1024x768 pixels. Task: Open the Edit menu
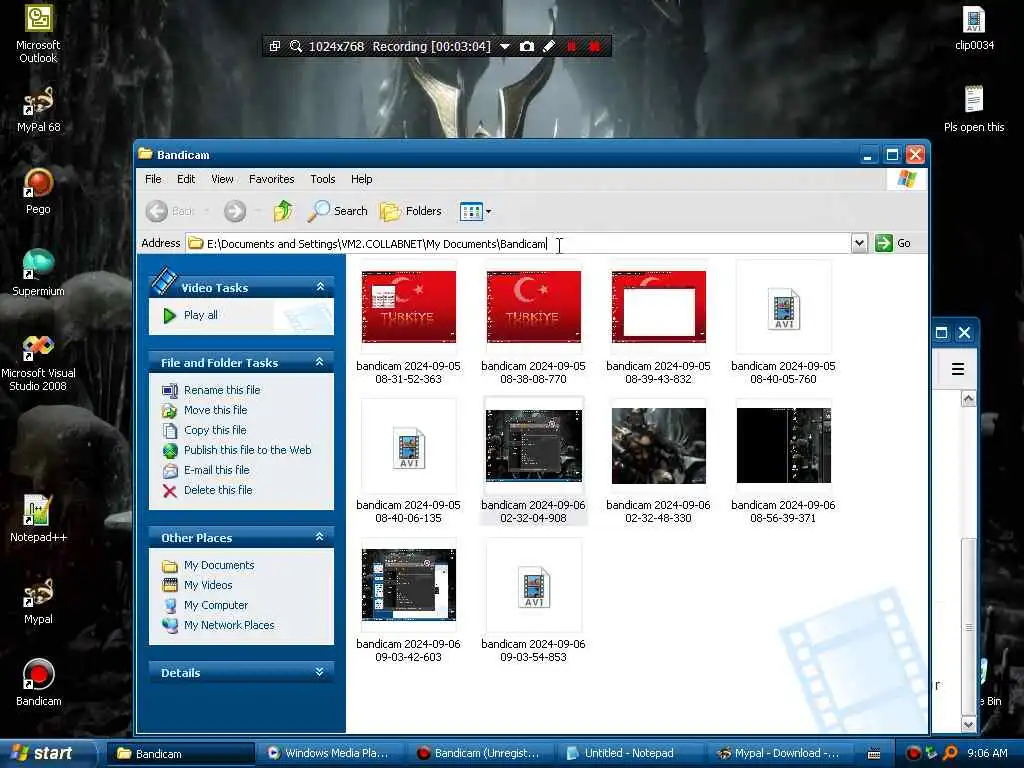186,179
